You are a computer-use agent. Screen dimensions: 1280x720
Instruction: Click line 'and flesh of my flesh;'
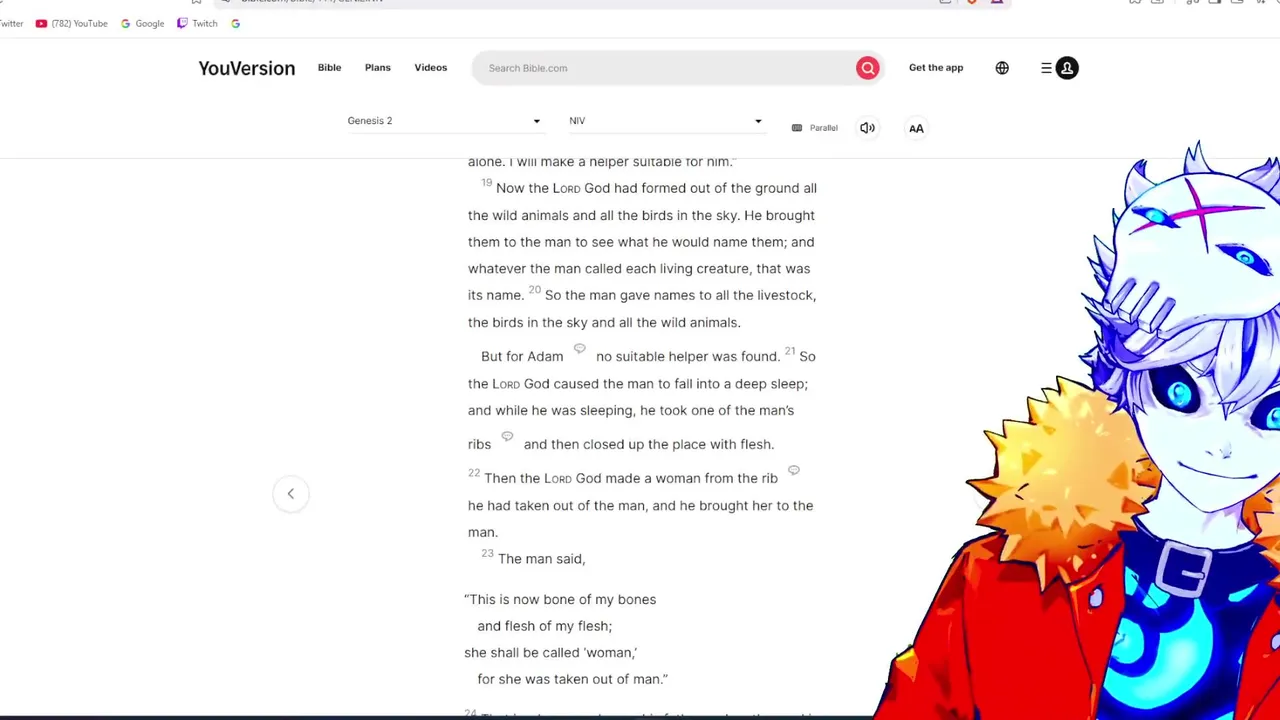544,626
